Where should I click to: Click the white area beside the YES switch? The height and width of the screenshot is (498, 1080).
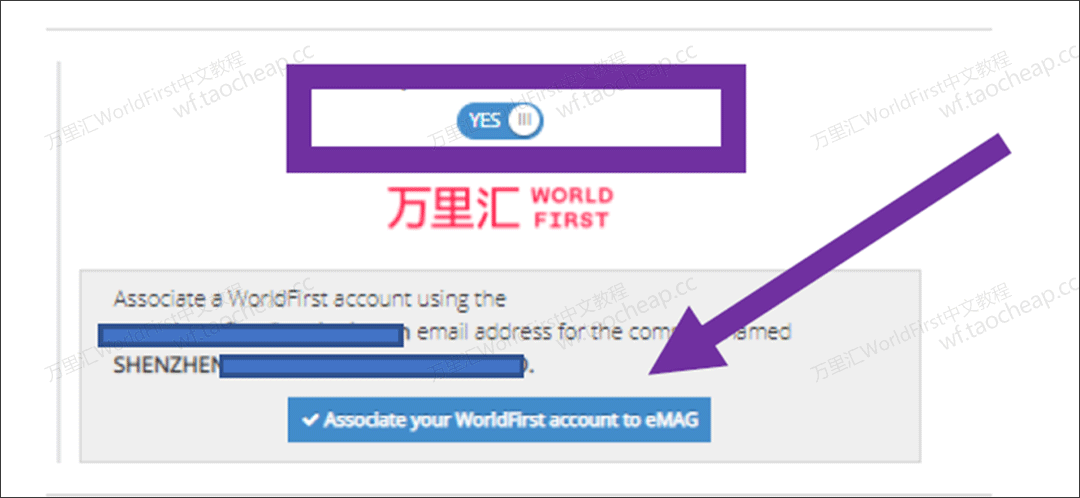coord(634,117)
